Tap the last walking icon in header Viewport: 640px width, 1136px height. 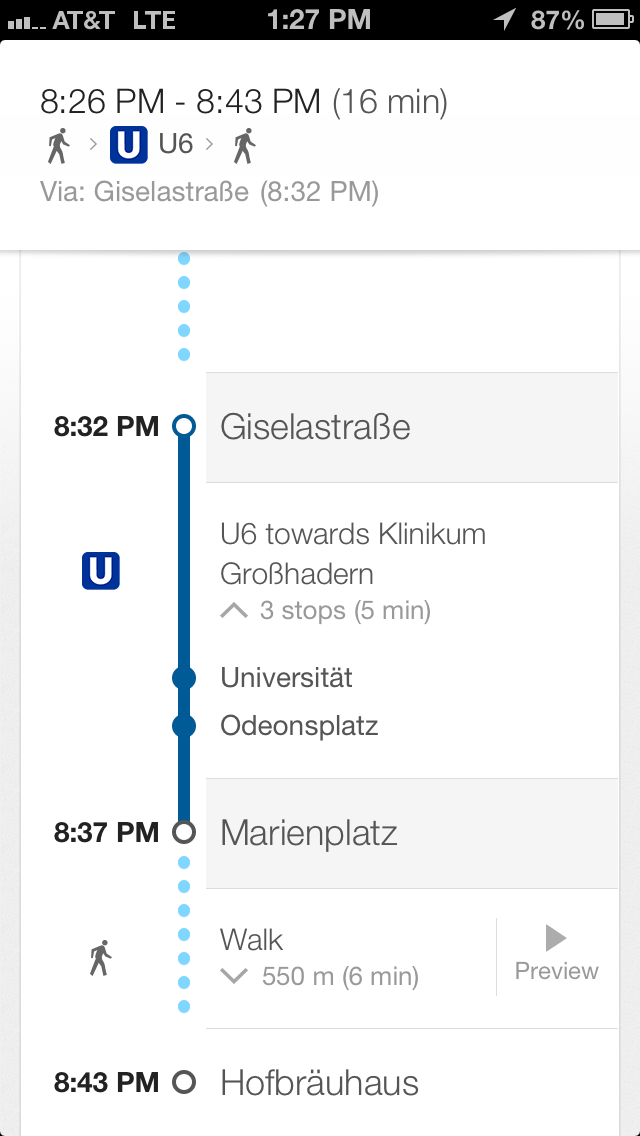[x=243, y=146]
